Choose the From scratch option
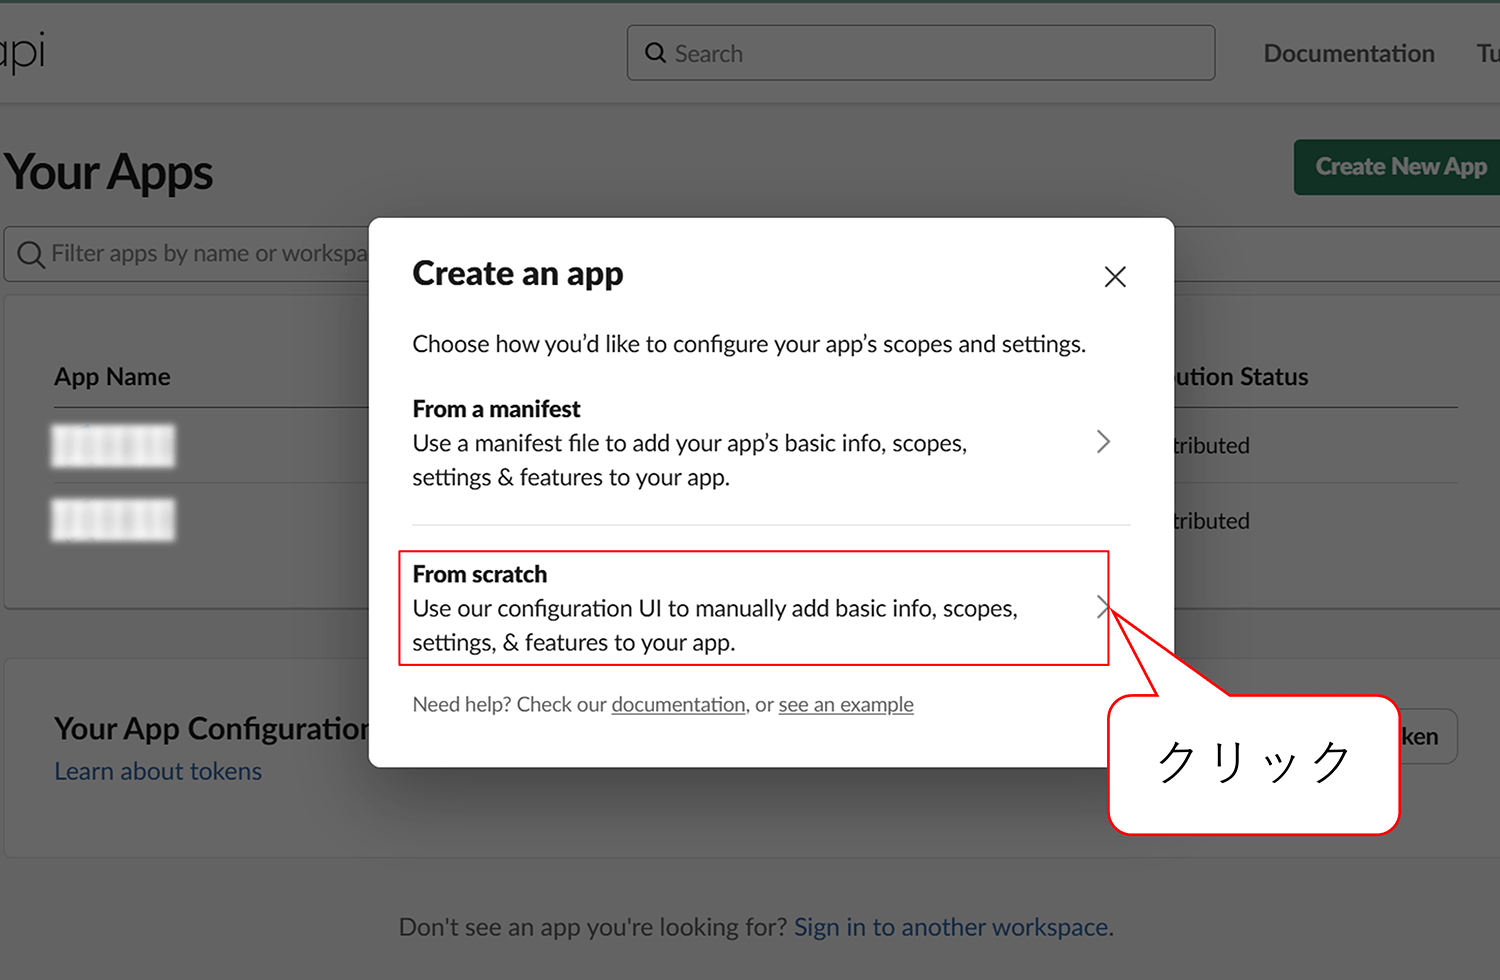Image resolution: width=1500 pixels, height=980 pixels. (754, 608)
